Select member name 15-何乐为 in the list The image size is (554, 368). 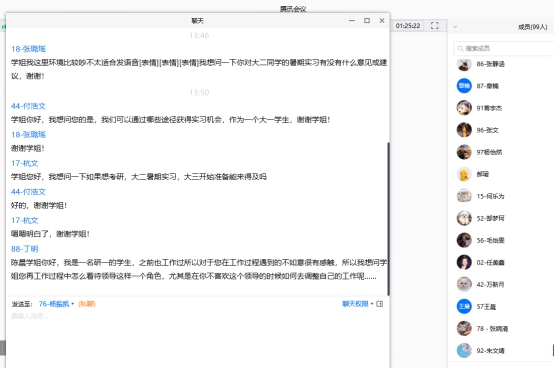pos(490,196)
